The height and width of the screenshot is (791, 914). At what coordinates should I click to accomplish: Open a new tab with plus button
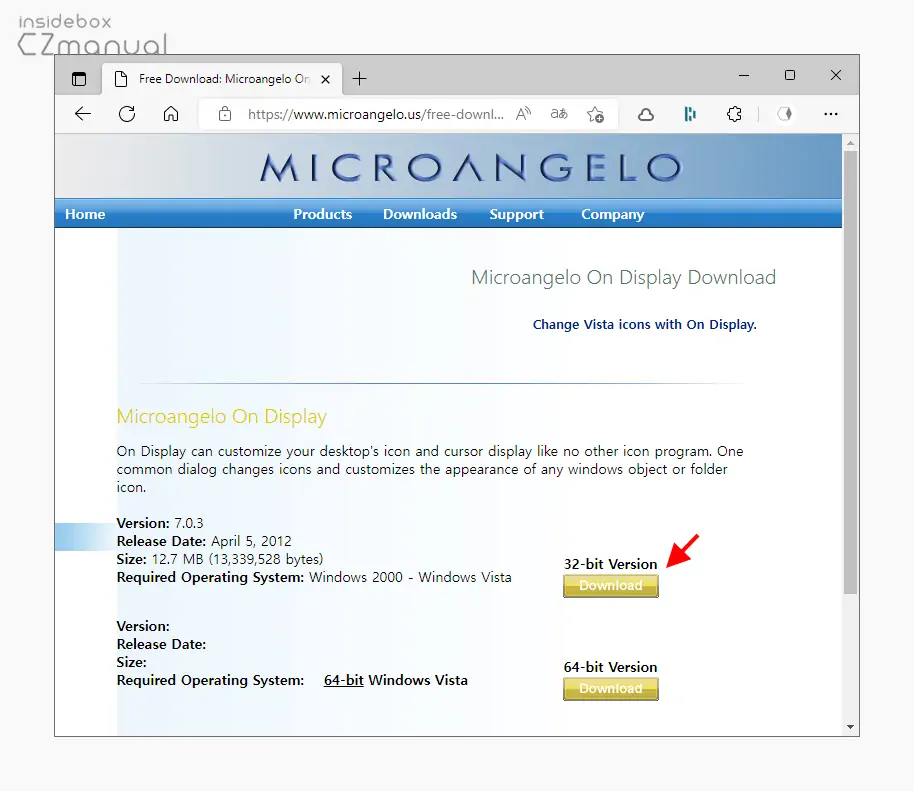(x=360, y=79)
